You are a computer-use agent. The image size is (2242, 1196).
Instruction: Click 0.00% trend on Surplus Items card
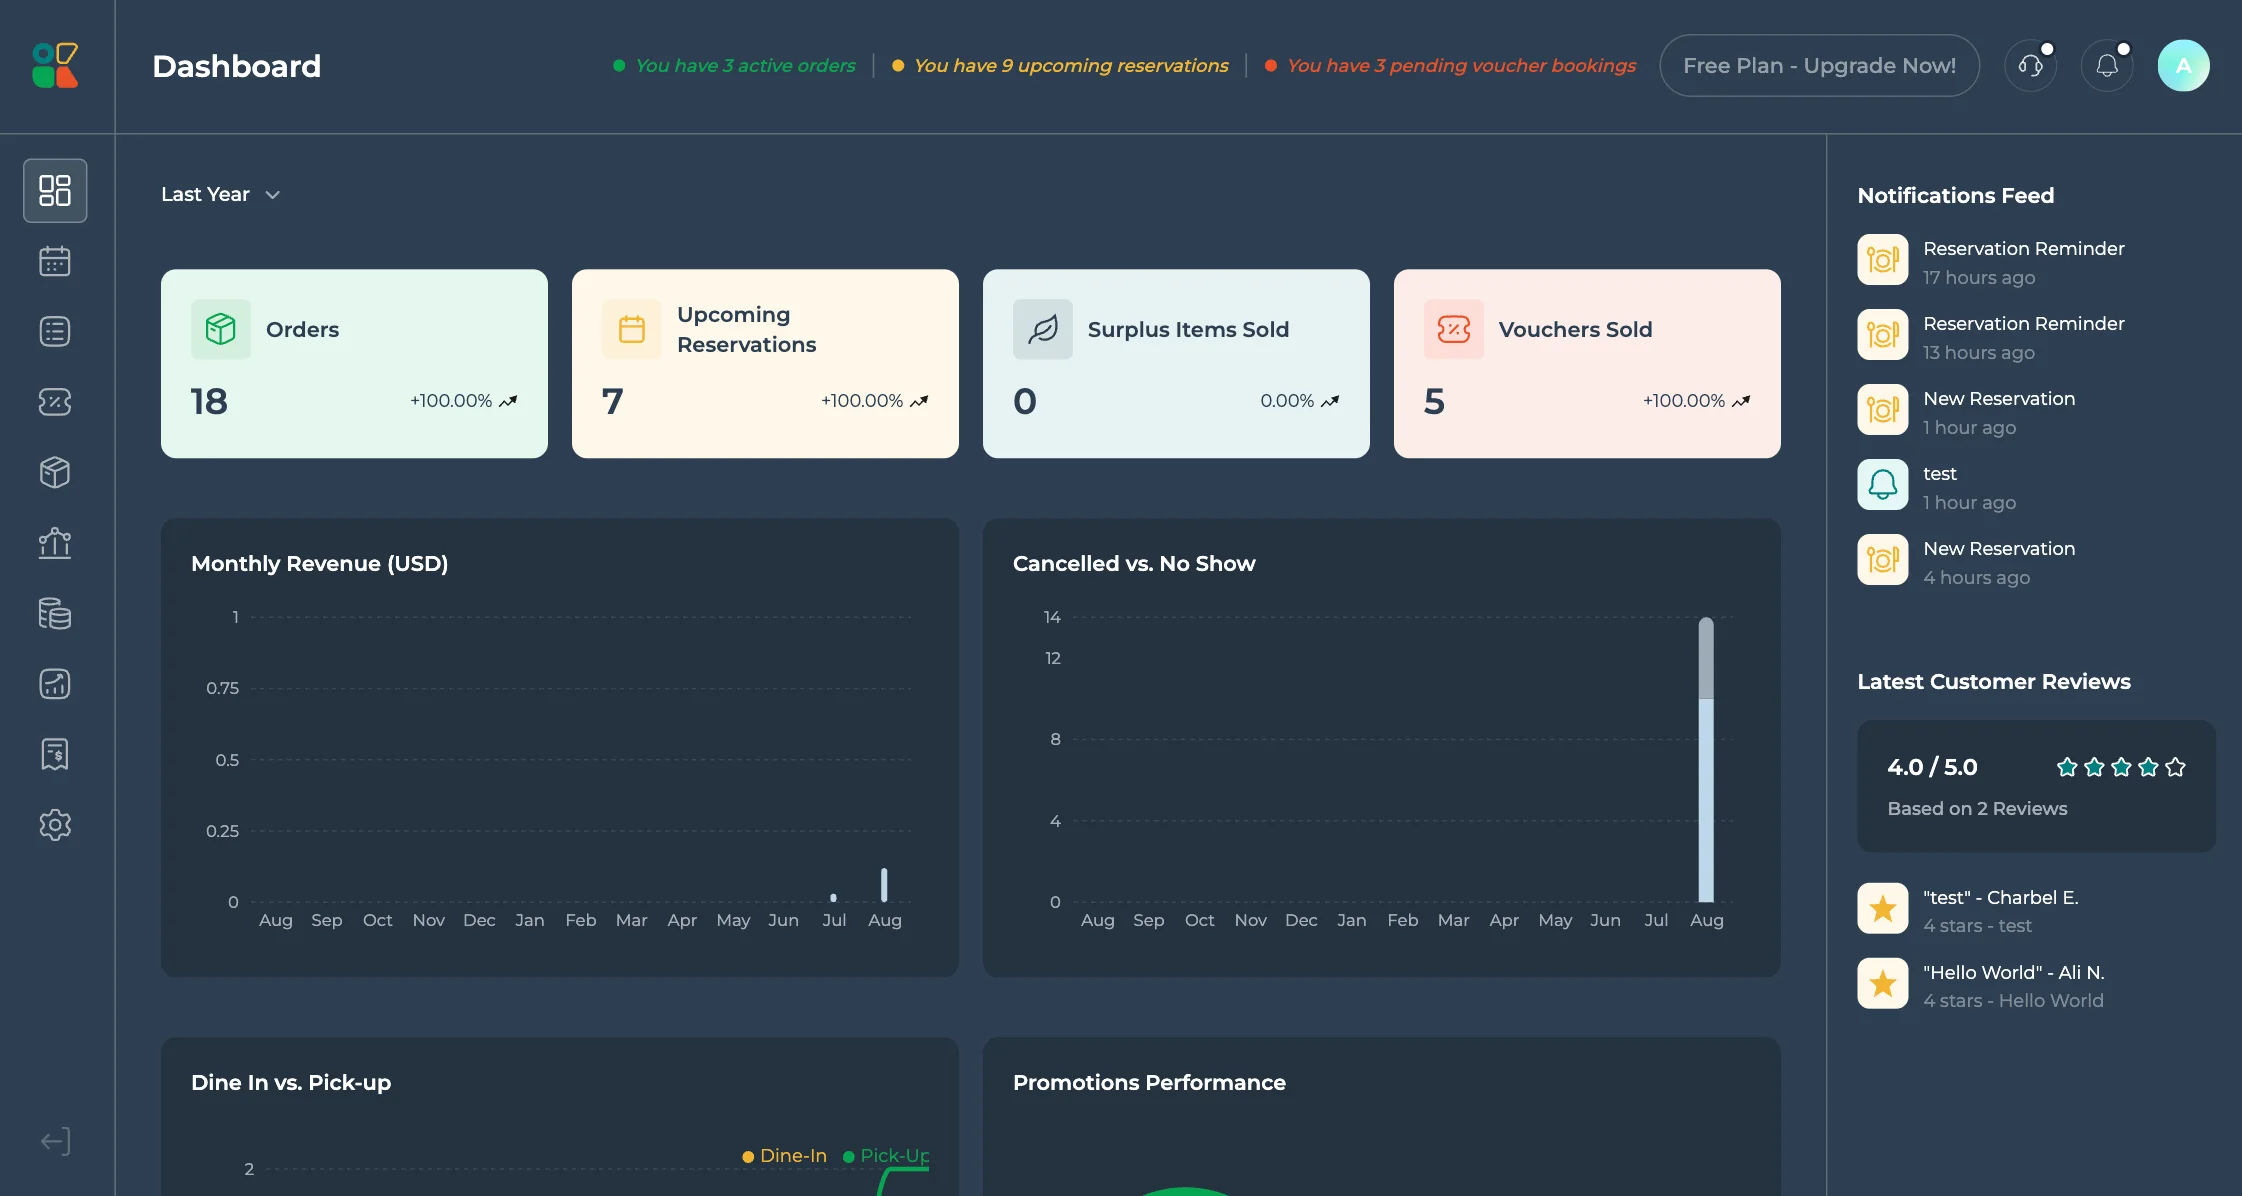coord(1299,401)
